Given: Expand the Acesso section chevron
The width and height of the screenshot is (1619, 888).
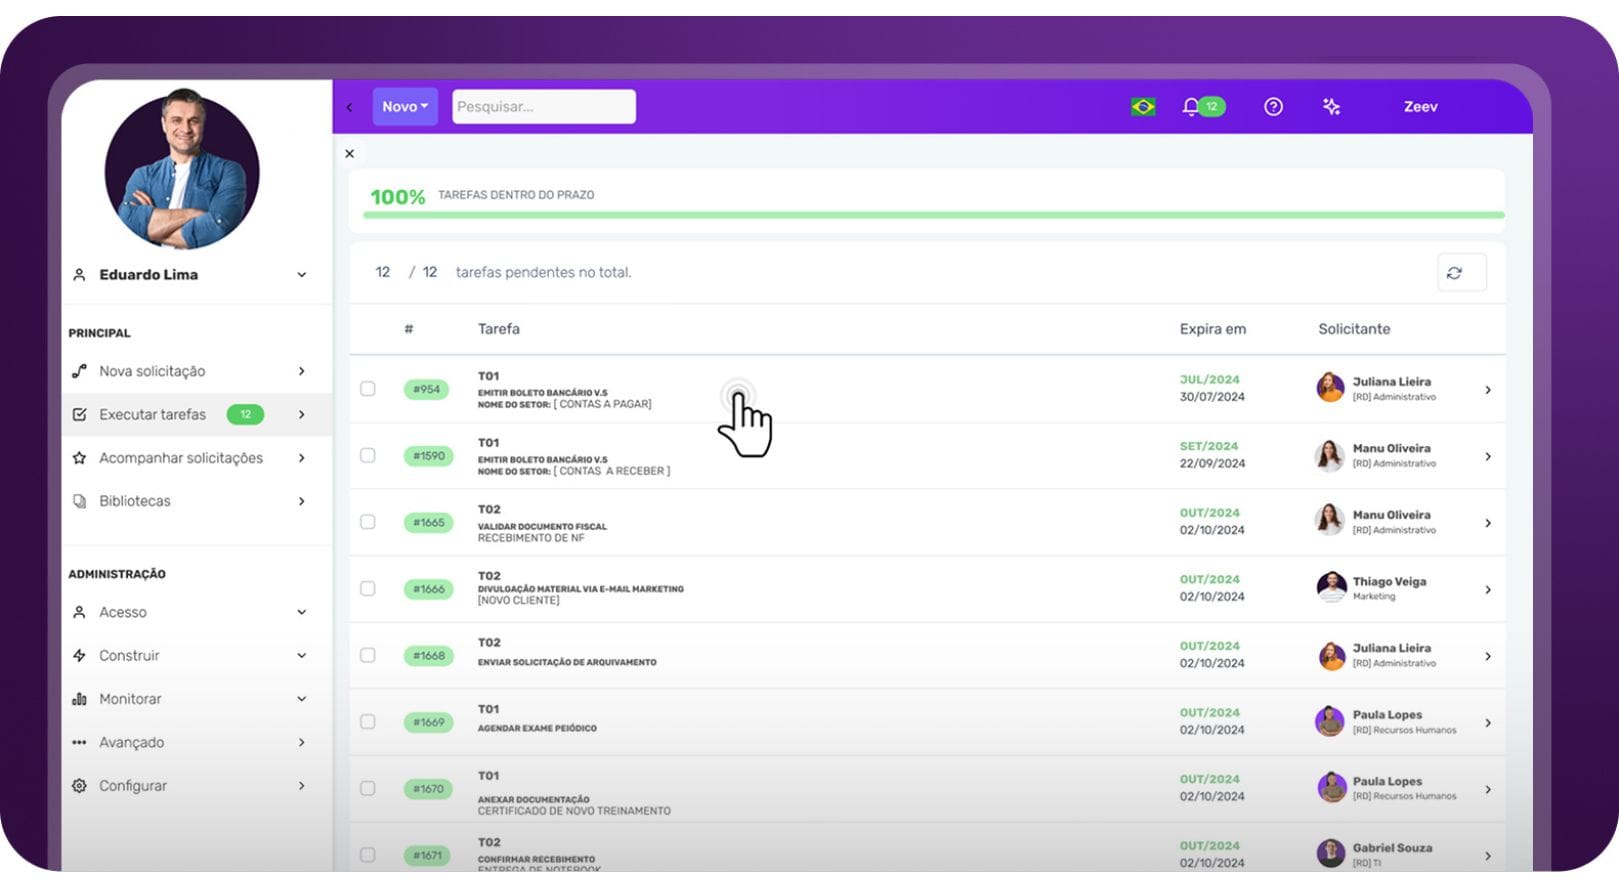Looking at the screenshot, I should tap(301, 612).
